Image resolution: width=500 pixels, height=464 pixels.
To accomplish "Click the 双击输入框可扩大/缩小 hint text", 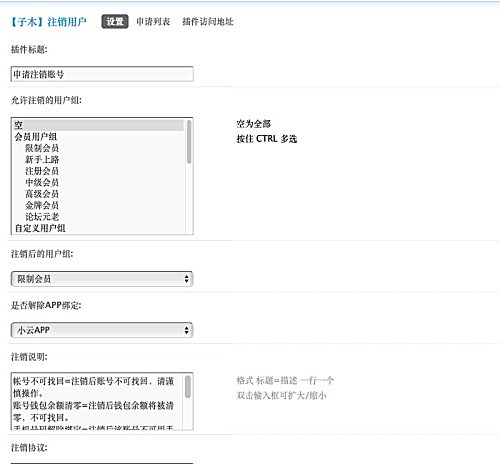I will (281, 395).
